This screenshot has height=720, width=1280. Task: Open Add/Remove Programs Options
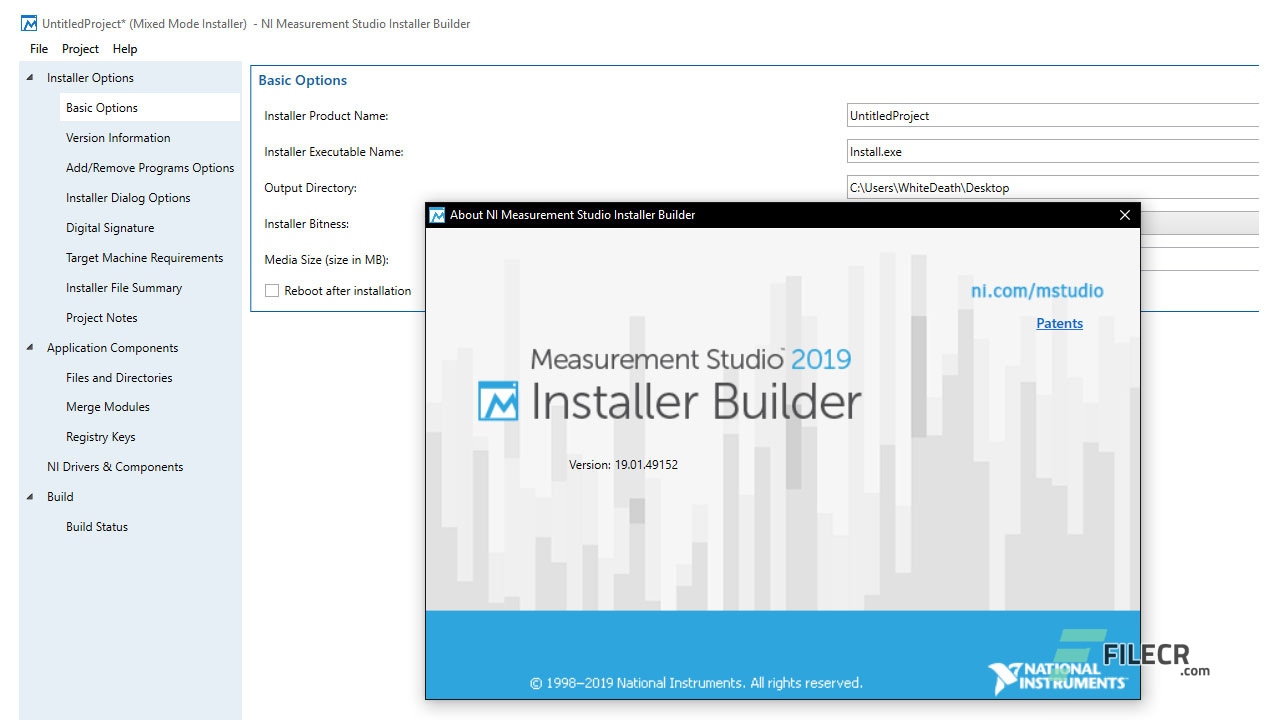tap(150, 168)
